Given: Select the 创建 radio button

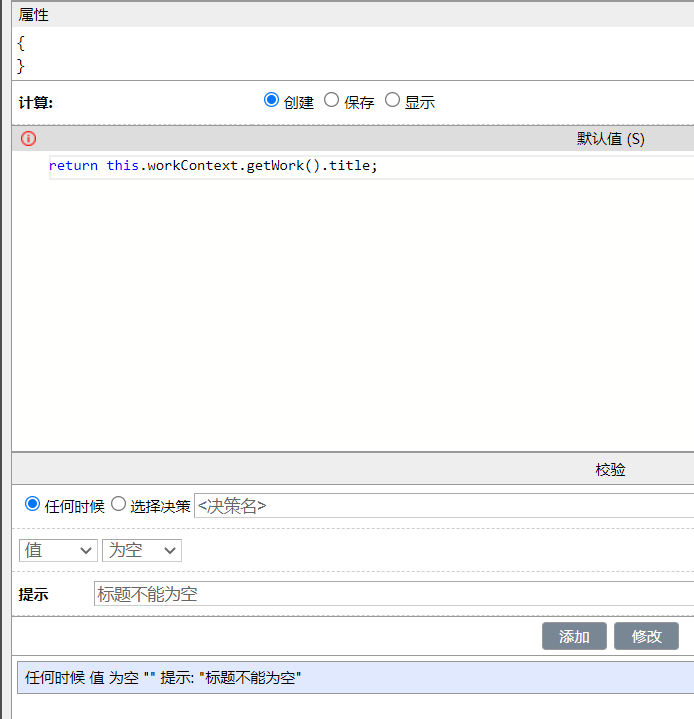Looking at the screenshot, I should click(x=271, y=100).
